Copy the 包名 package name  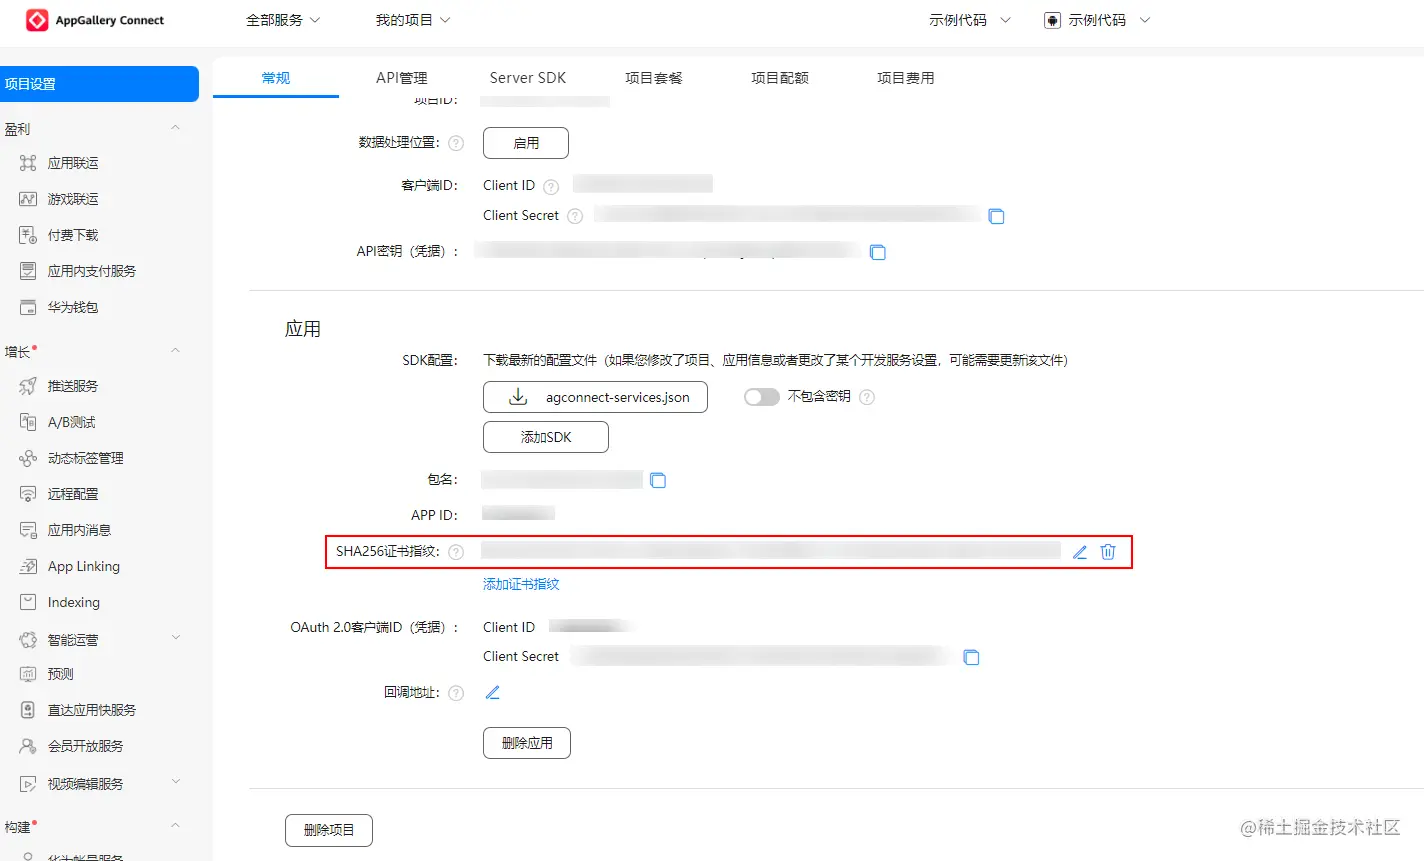coord(658,480)
